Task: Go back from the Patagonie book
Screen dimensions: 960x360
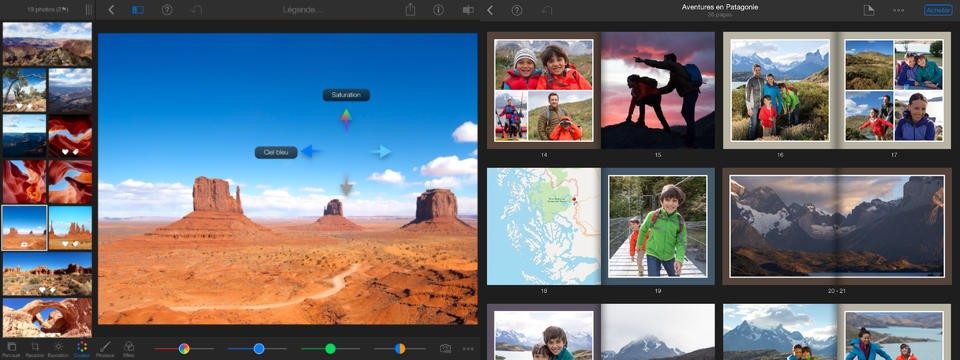Action: (x=490, y=10)
